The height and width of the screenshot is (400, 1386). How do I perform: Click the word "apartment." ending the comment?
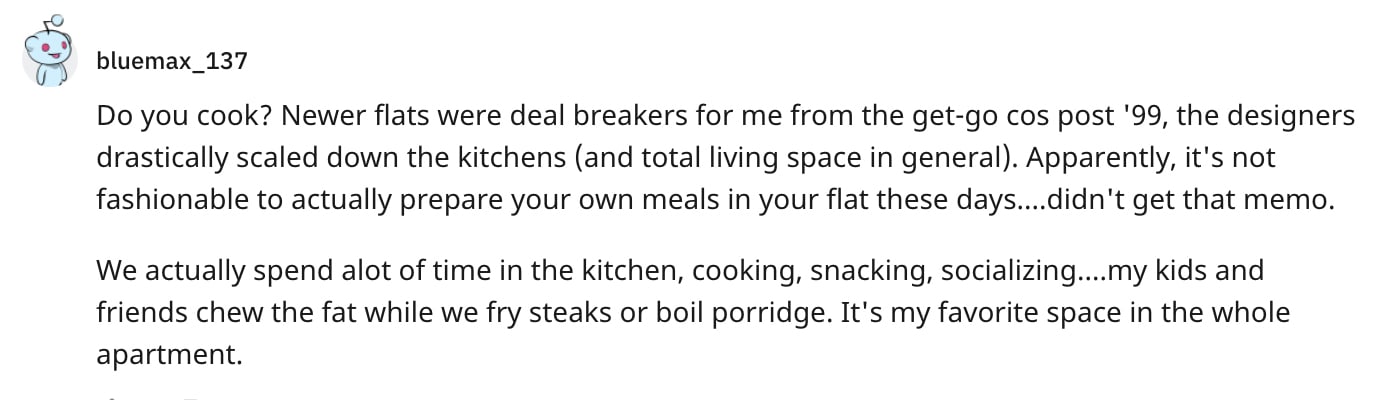[170, 355]
